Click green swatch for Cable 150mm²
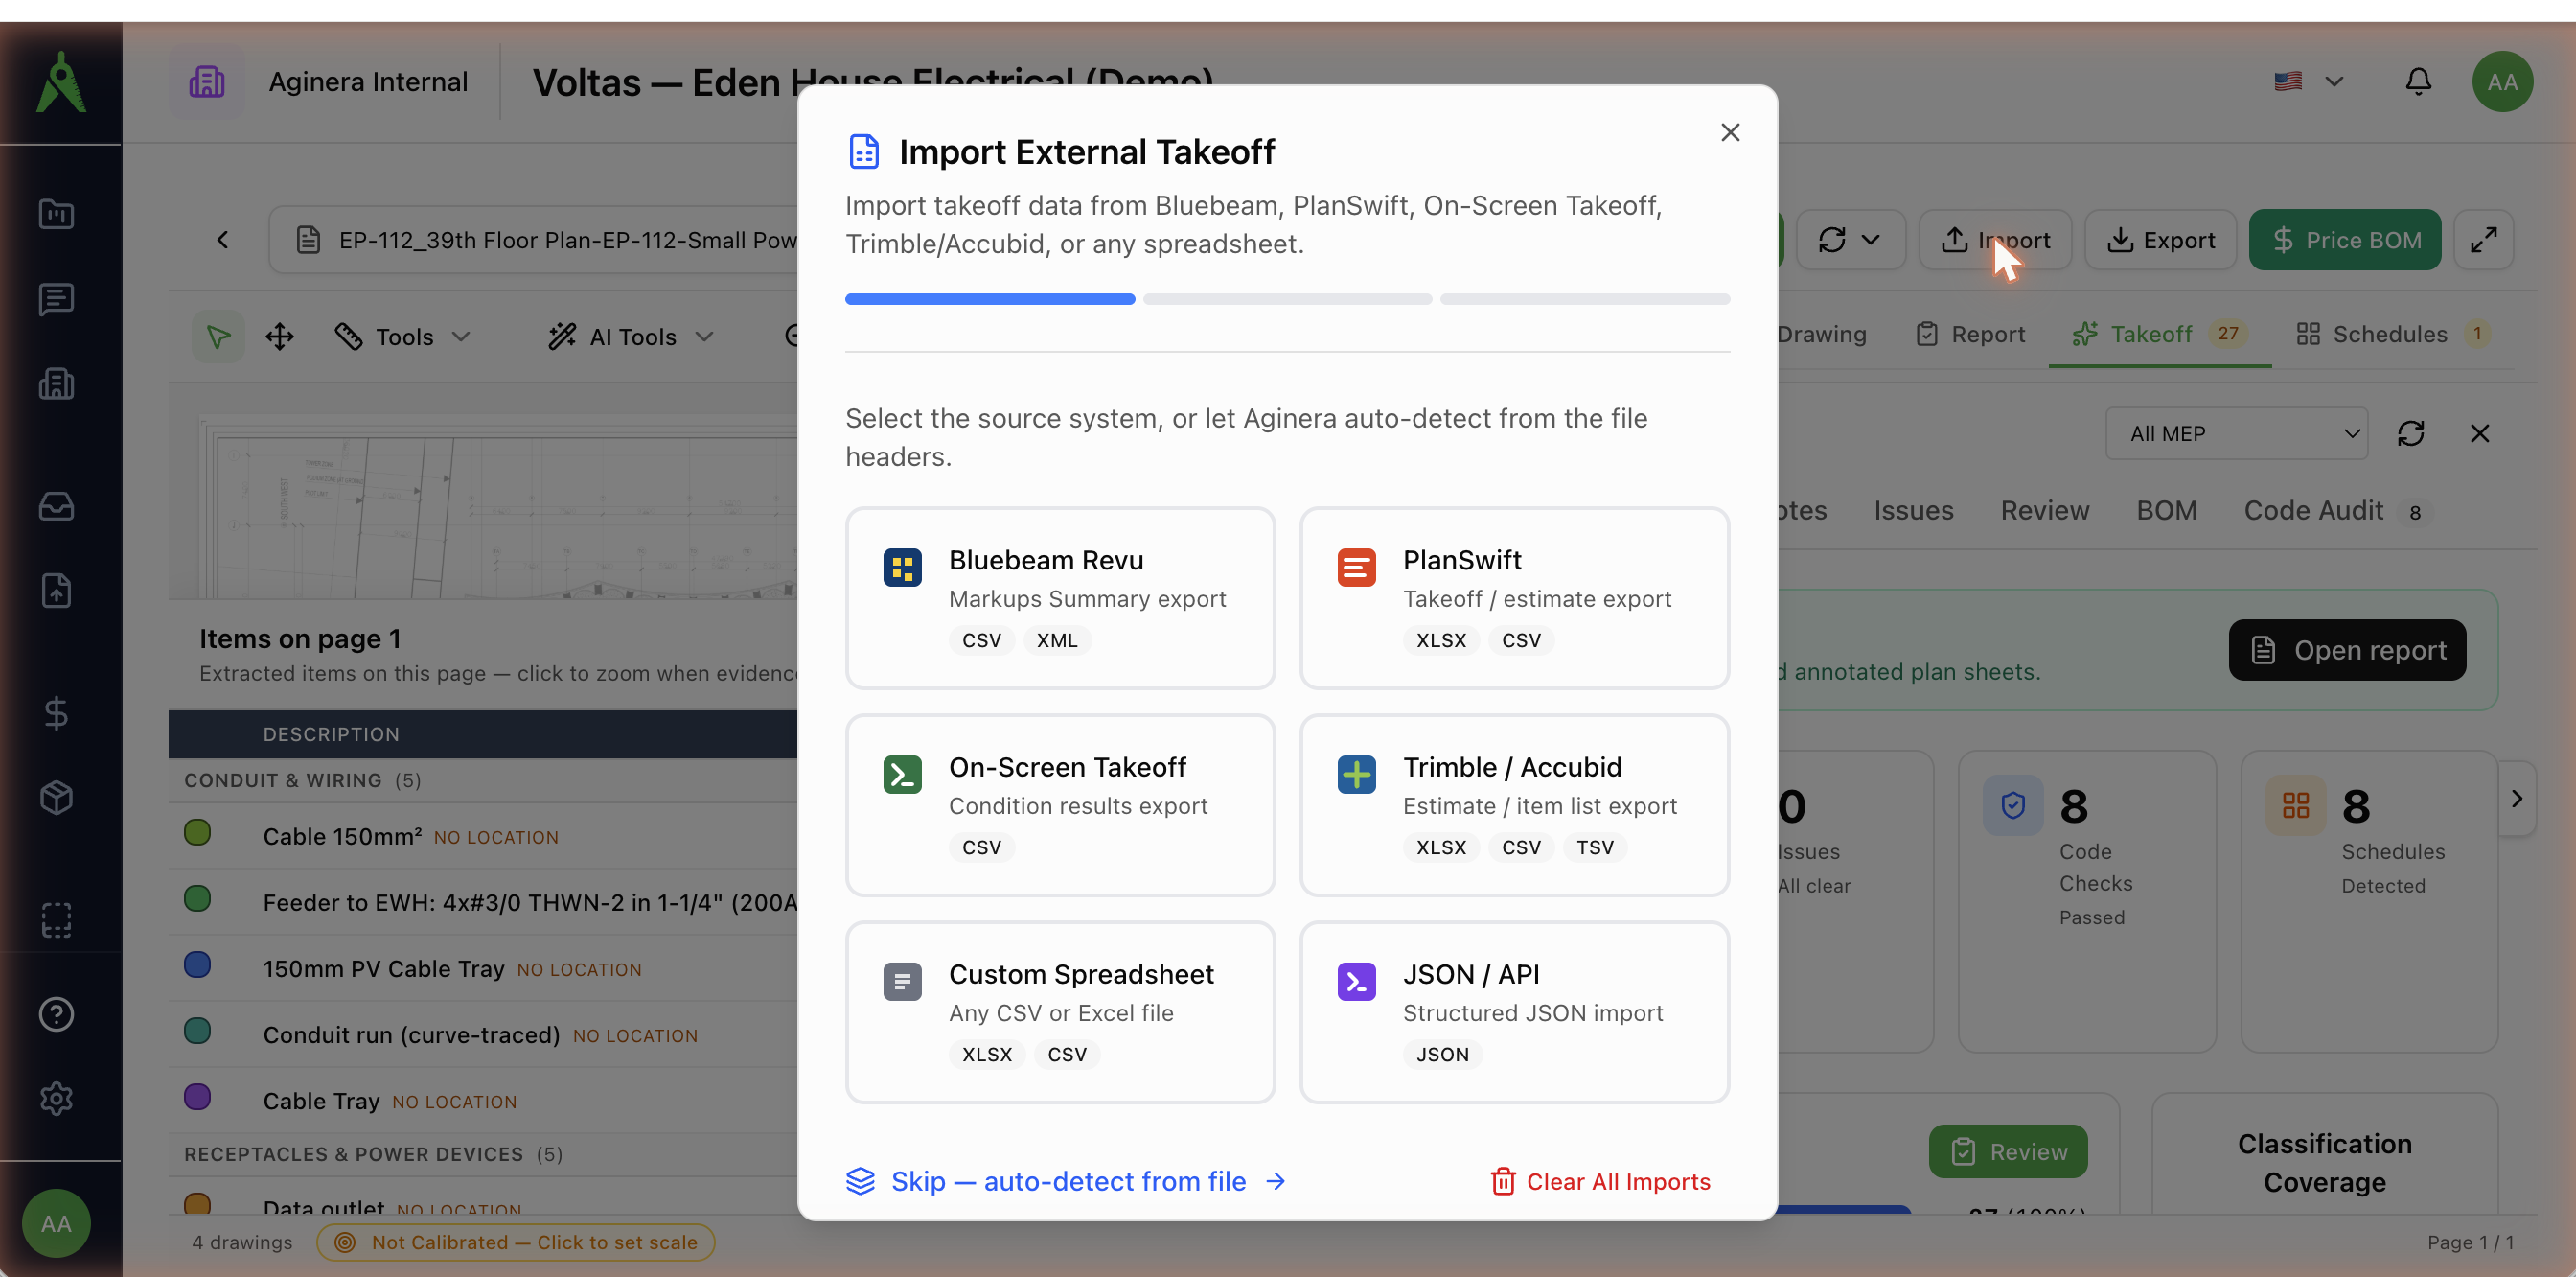 point(197,832)
